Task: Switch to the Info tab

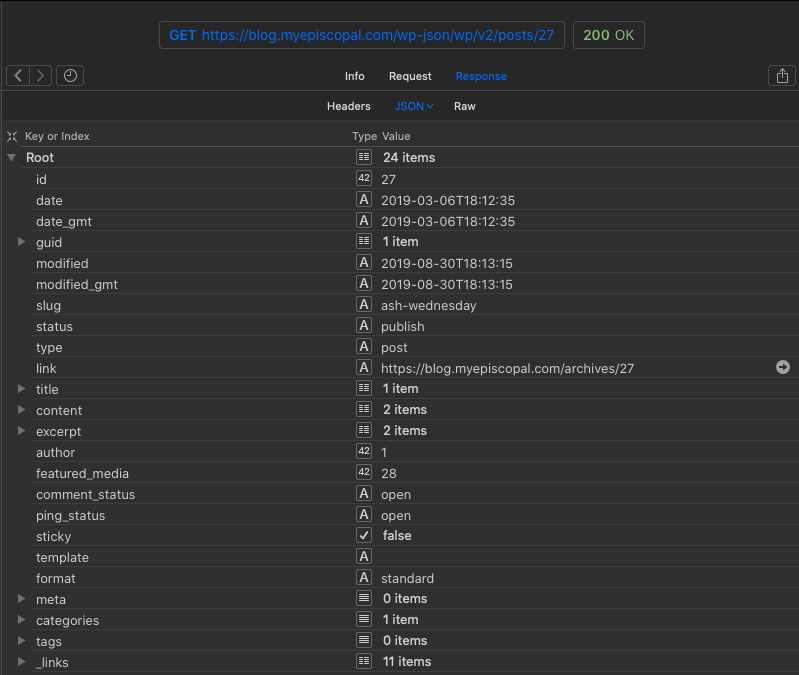Action: pyautogui.click(x=355, y=76)
